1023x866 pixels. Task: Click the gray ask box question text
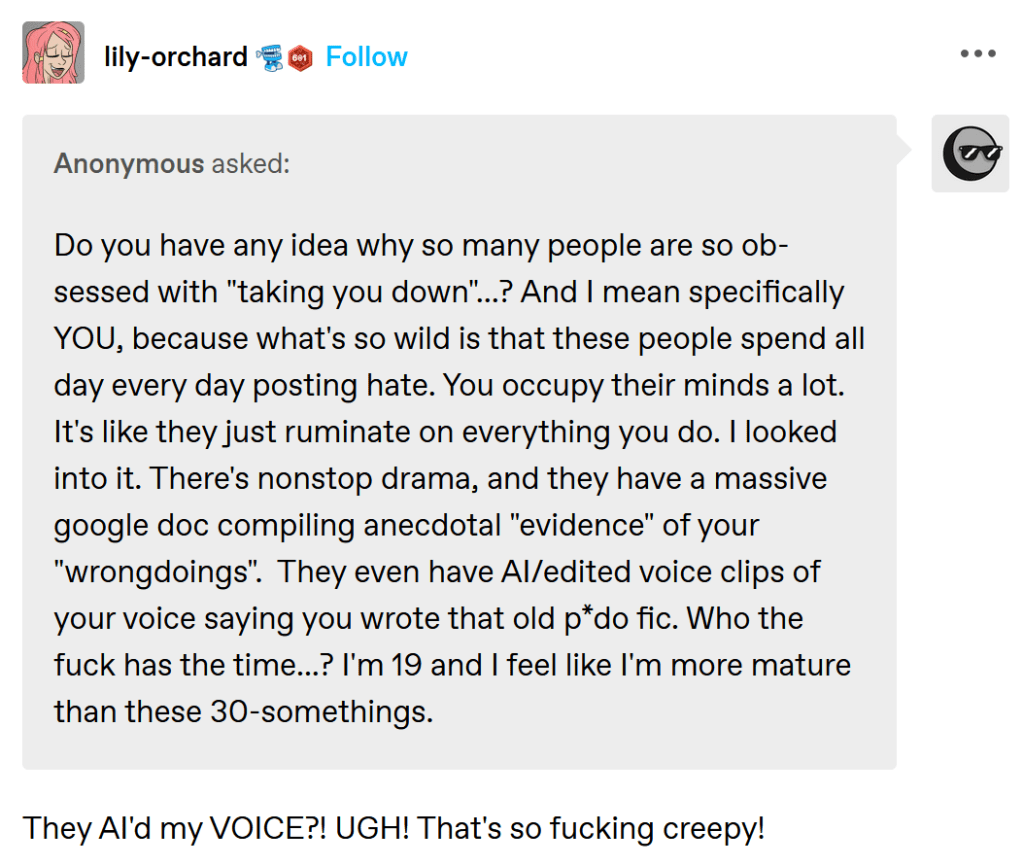(458, 478)
